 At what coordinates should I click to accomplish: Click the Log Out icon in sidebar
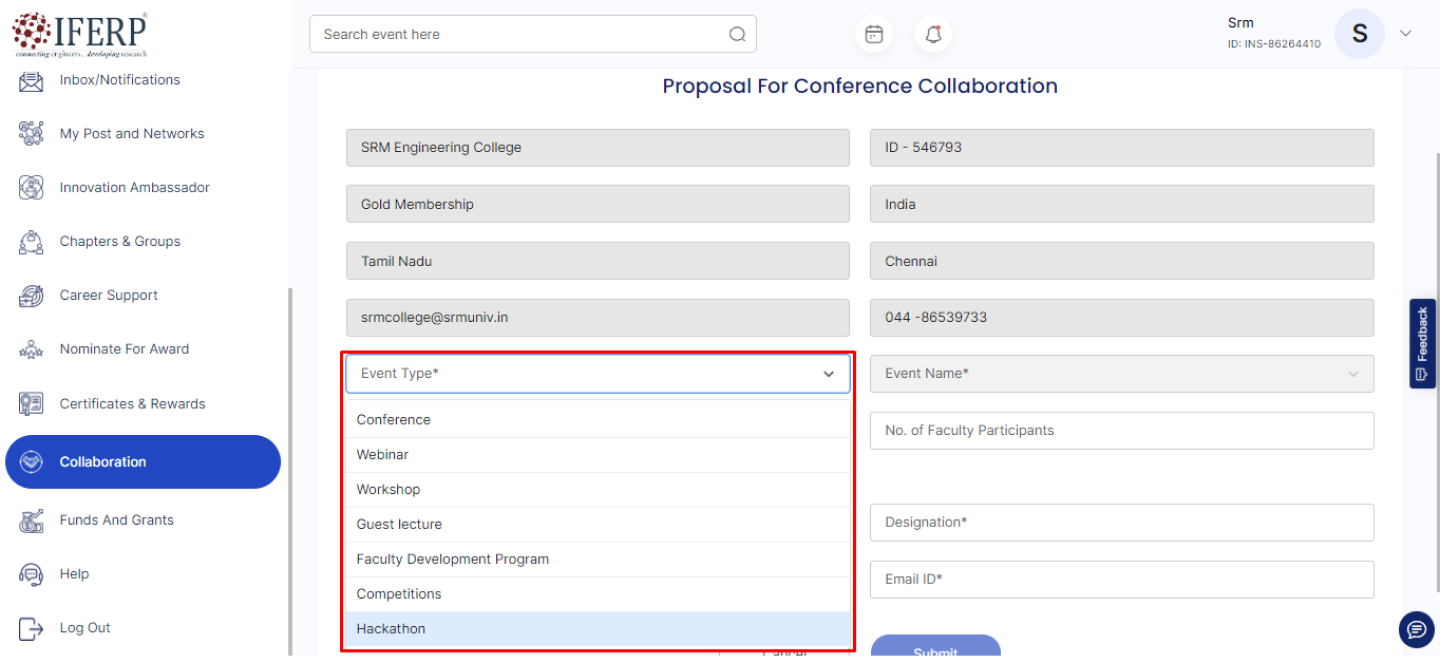pyautogui.click(x=31, y=628)
